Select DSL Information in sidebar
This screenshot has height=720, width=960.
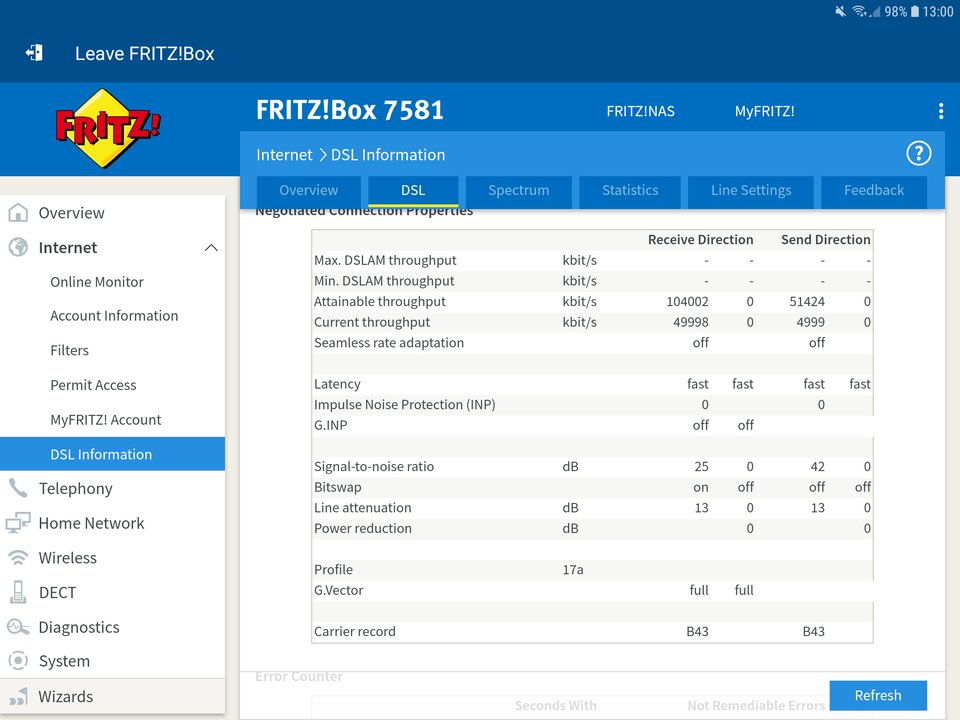[113, 454]
